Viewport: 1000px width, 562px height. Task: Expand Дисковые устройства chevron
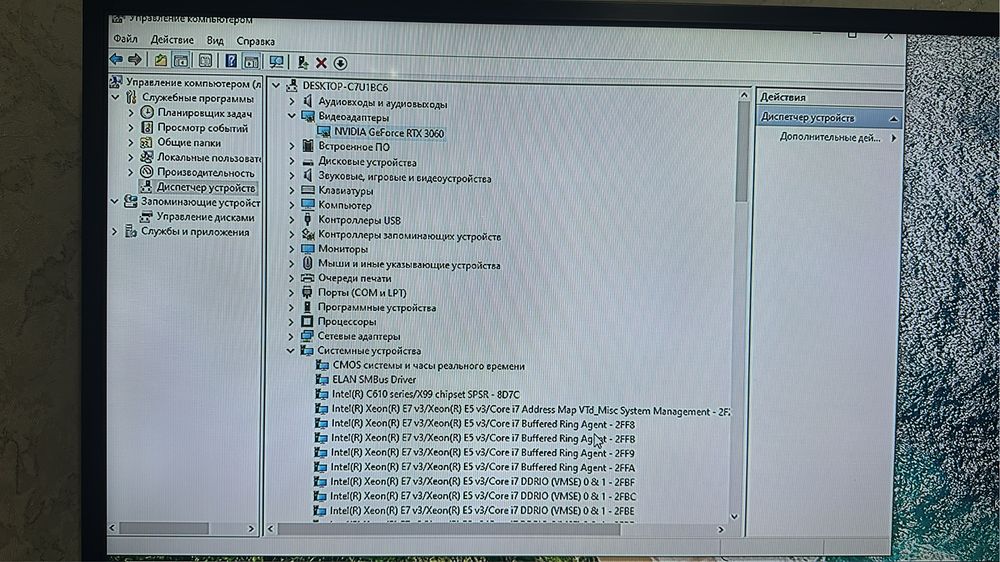click(291, 162)
